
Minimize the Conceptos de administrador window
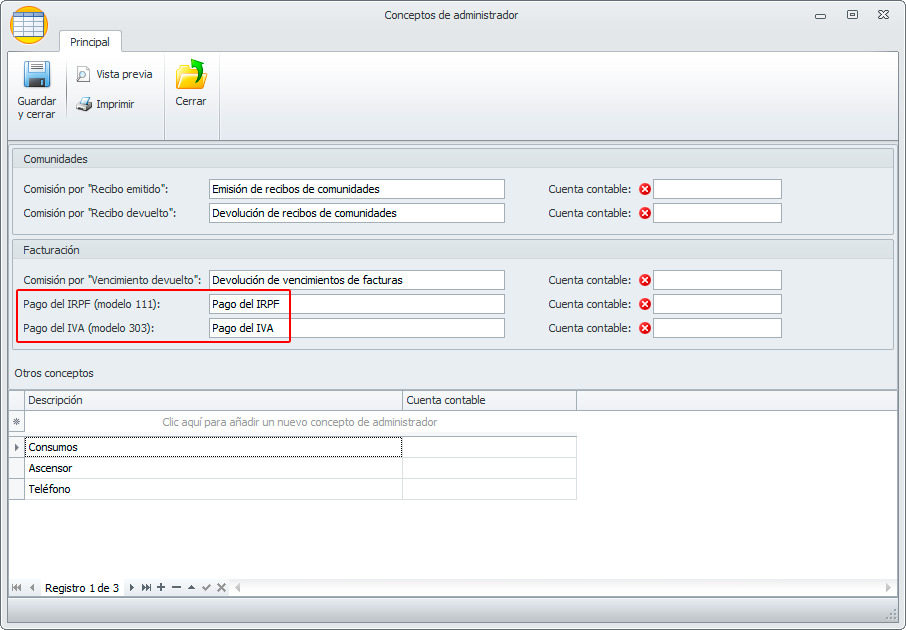(x=820, y=16)
